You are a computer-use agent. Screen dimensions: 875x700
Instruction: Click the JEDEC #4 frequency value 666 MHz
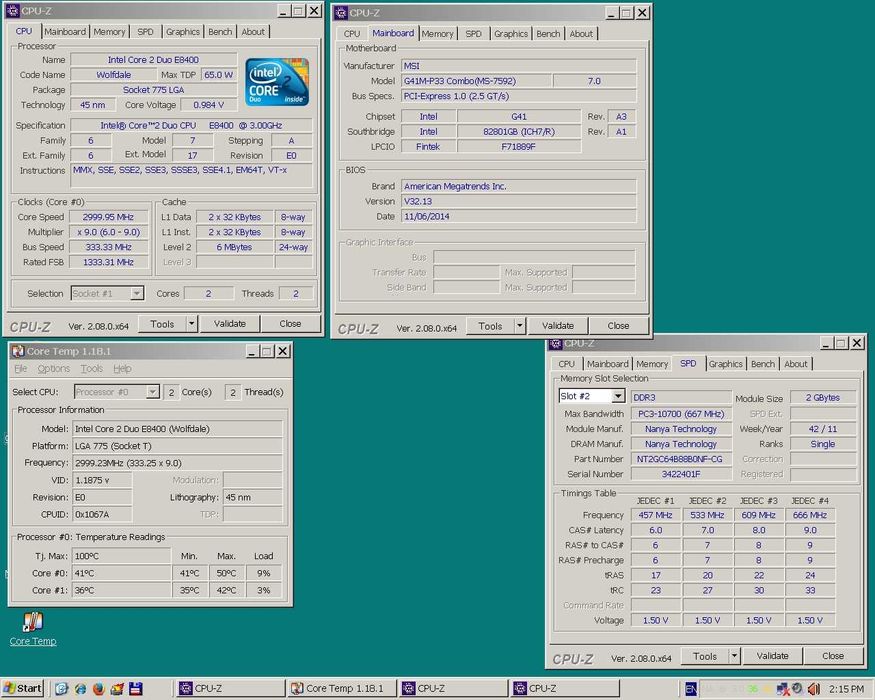click(x=810, y=515)
